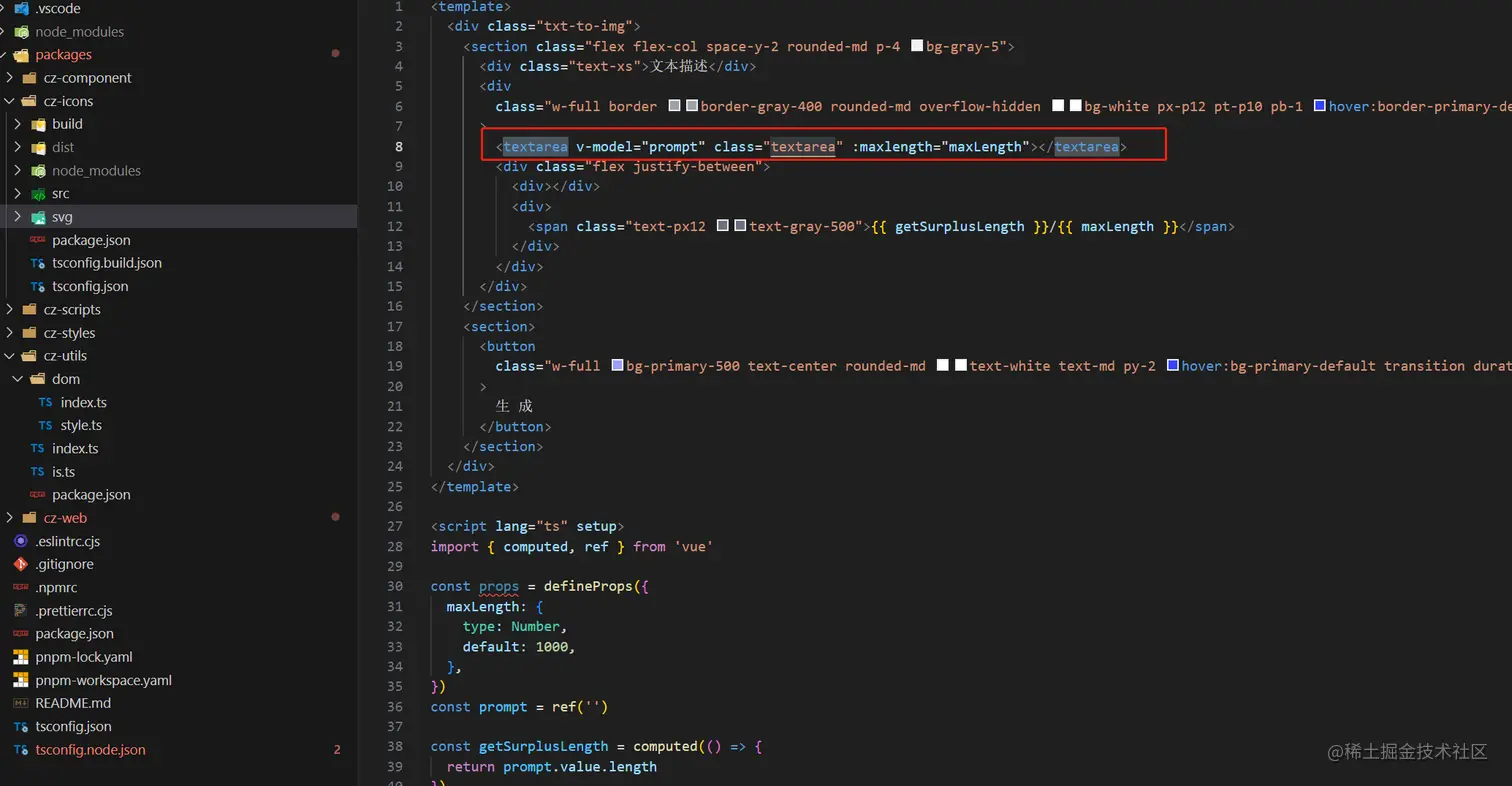Image resolution: width=1512 pixels, height=786 pixels.
Task: Click the color swatch before bg-gray-5
Action: (x=917, y=46)
